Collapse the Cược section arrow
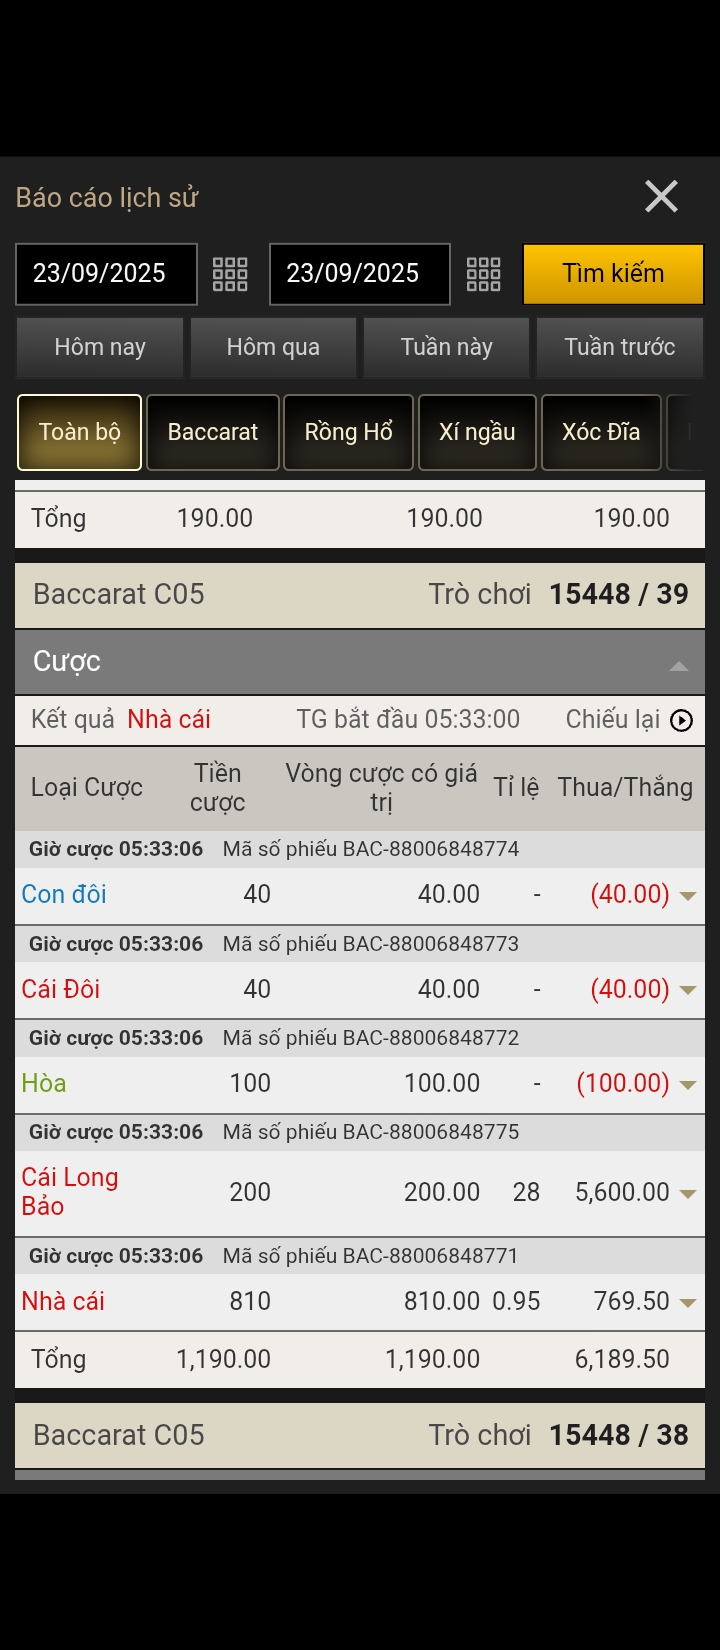Image resolution: width=720 pixels, height=1650 pixels. (679, 665)
